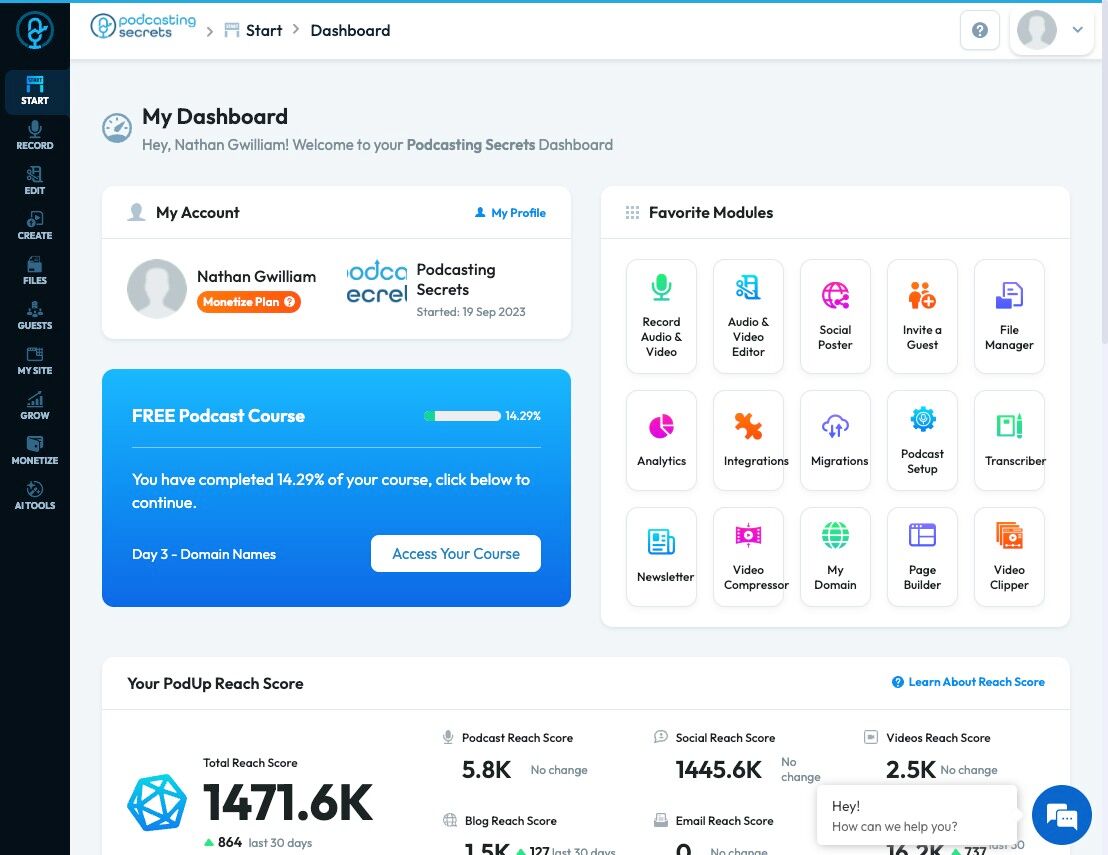
Task: Select Start in the sidebar
Action: click(x=35, y=91)
